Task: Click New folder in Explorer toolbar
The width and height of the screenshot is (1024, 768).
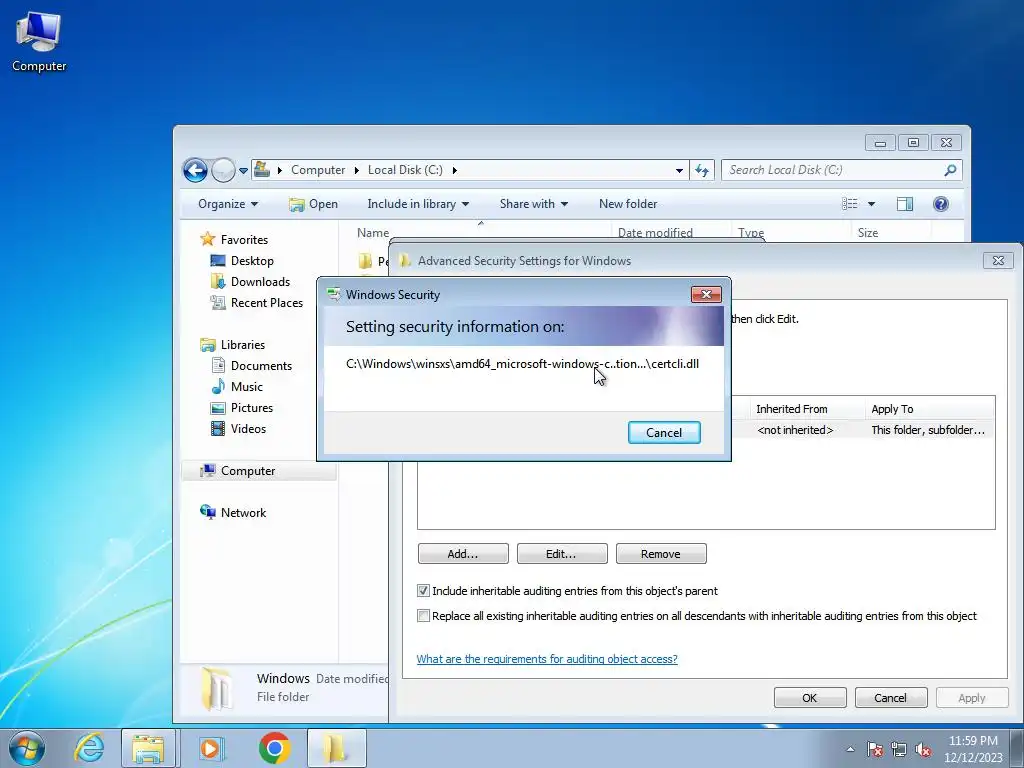Action: [628, 204]
